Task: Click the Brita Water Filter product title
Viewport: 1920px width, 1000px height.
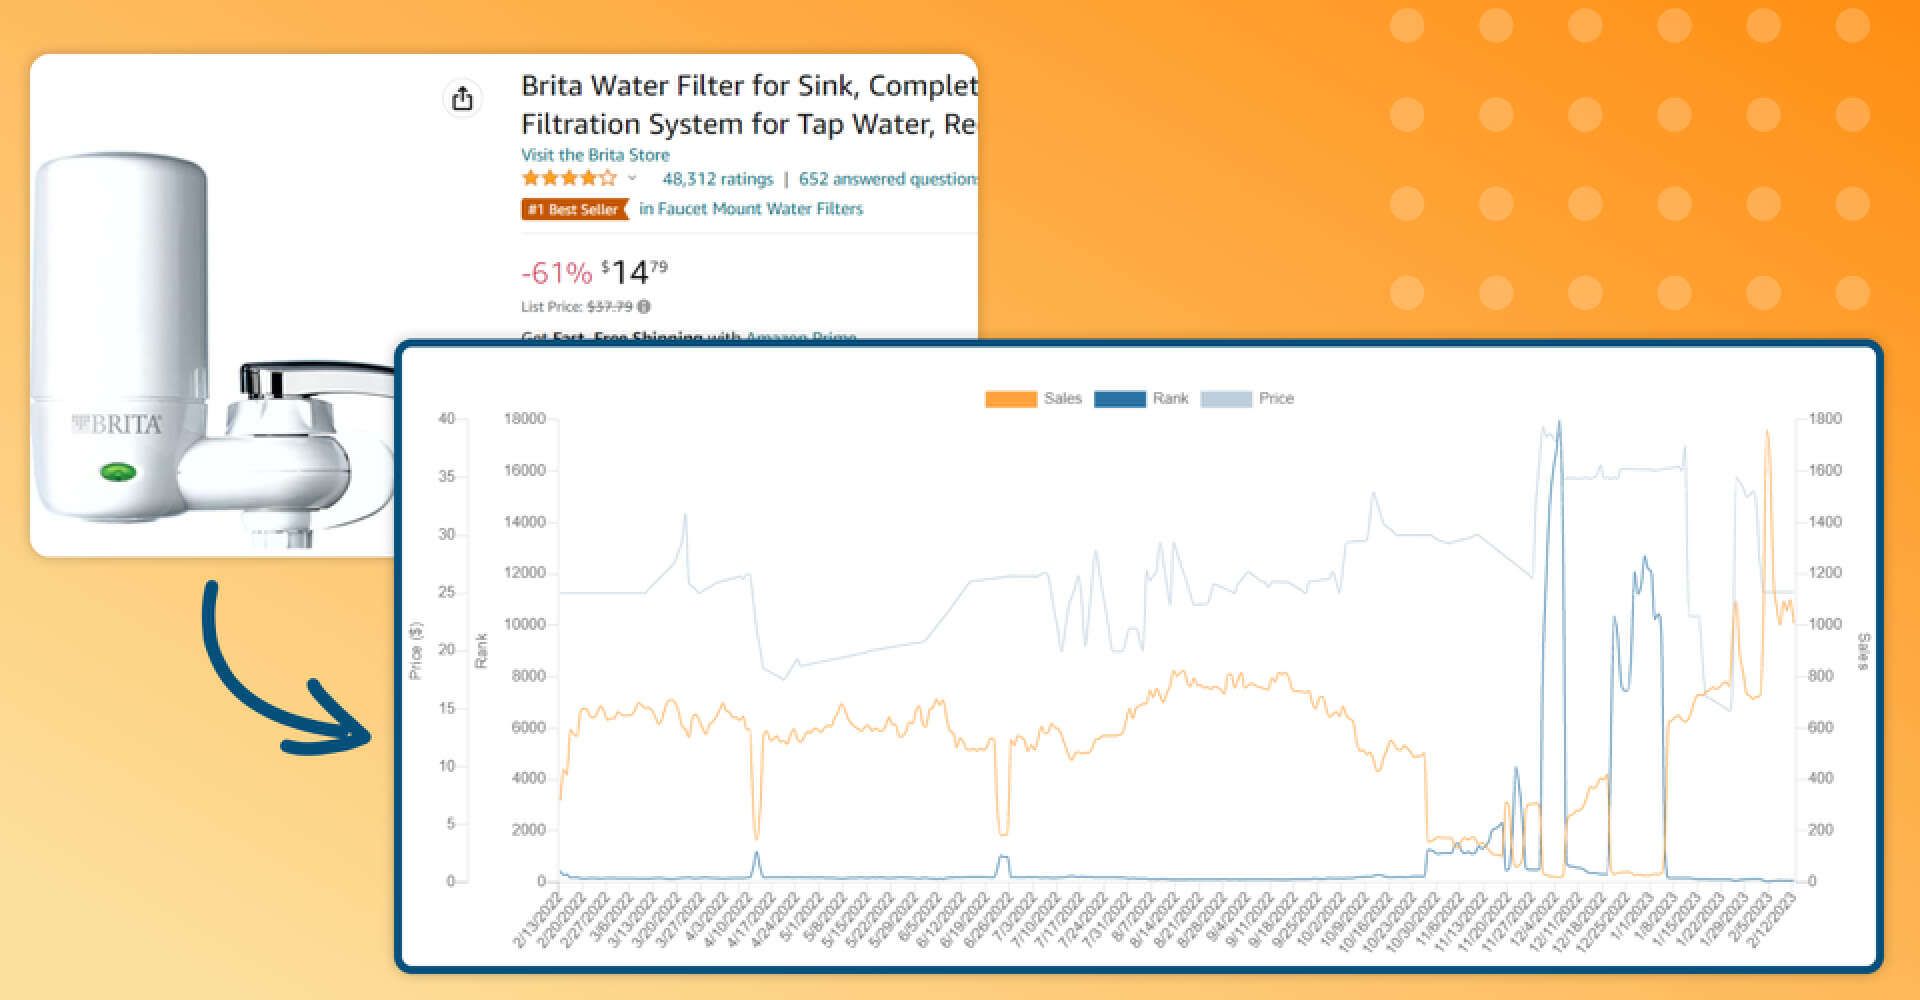Action: (748, 104)
